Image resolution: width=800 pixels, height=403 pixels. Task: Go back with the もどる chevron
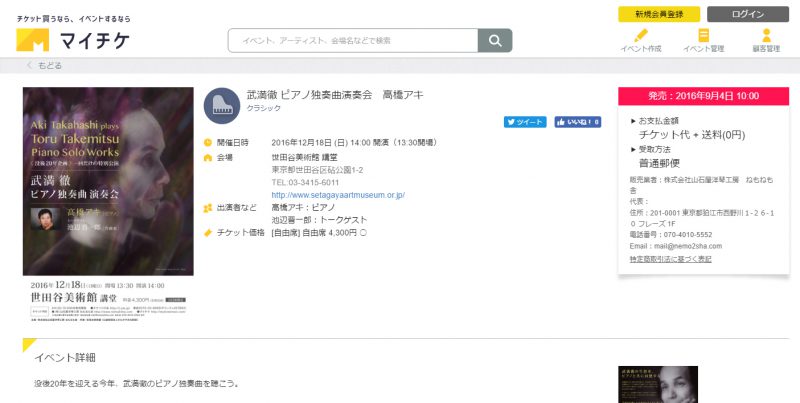[x=29, y=65]
